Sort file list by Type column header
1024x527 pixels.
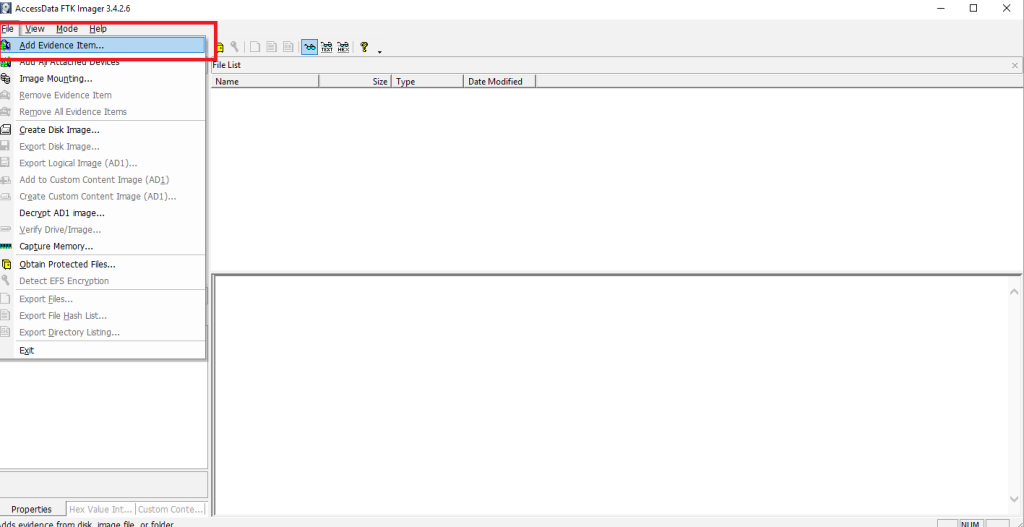428,82
